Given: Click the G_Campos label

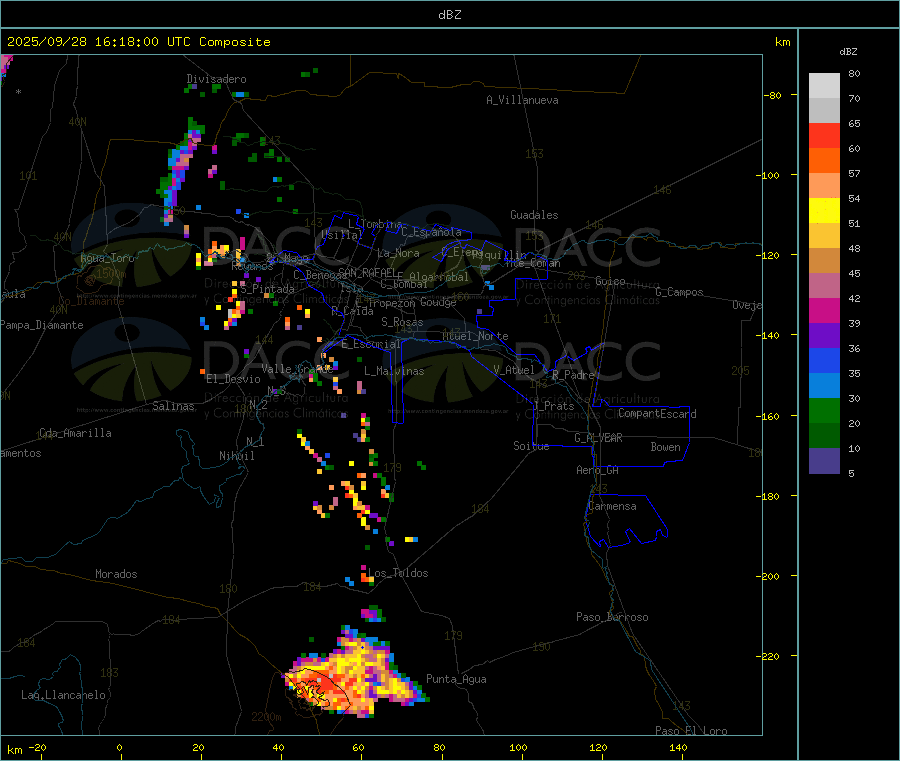Looking at the screenshot, I should pos(679,292).
